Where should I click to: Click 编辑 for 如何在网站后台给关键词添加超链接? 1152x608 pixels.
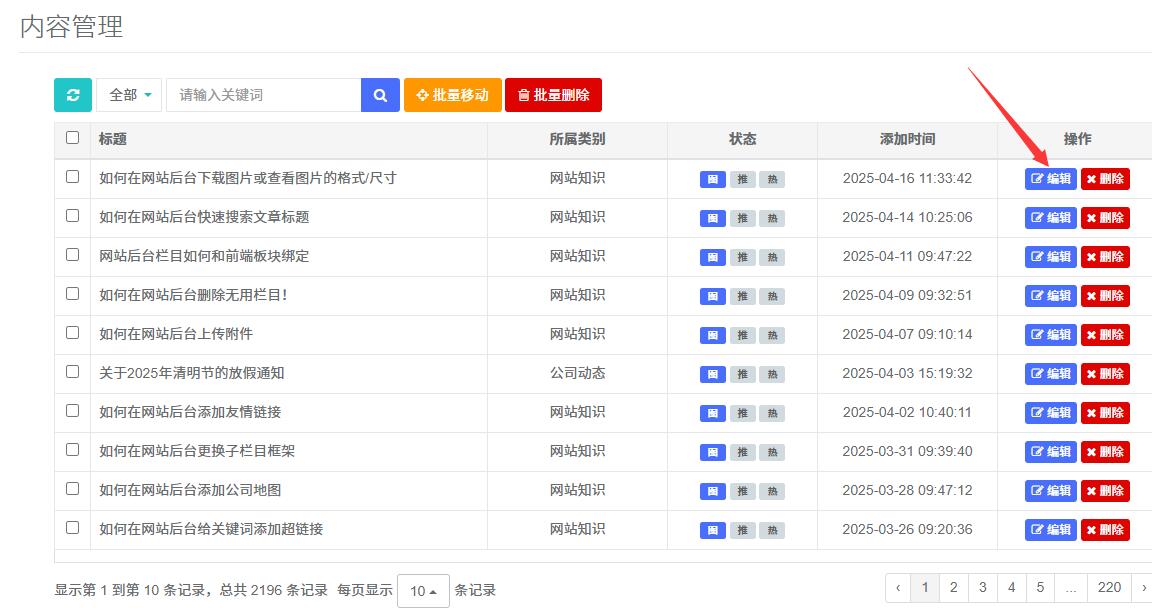tap(1050, 530)
